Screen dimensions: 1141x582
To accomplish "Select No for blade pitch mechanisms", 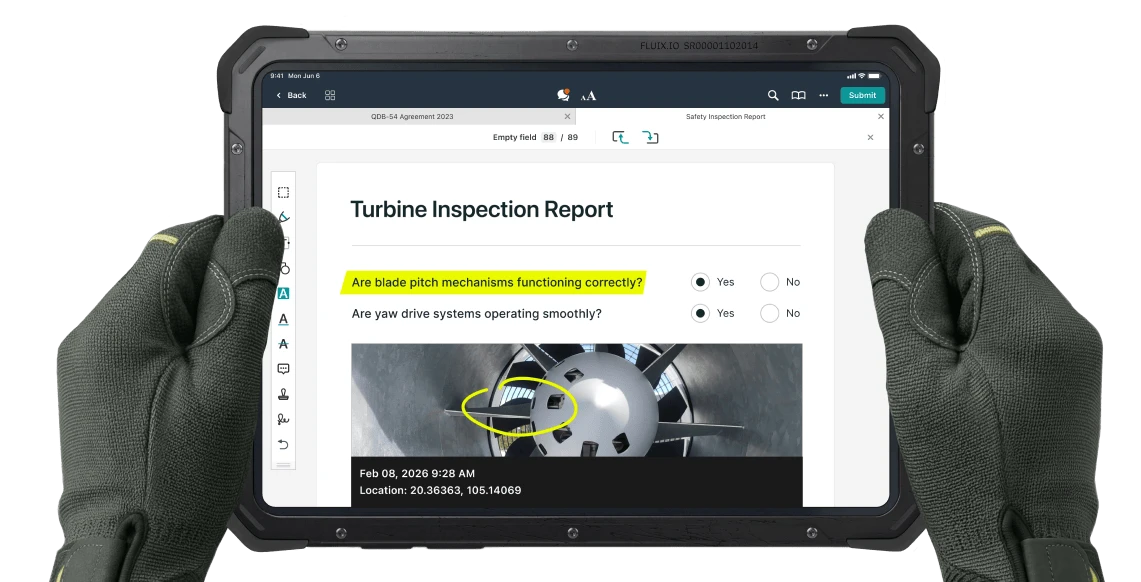I will point(769,282).
